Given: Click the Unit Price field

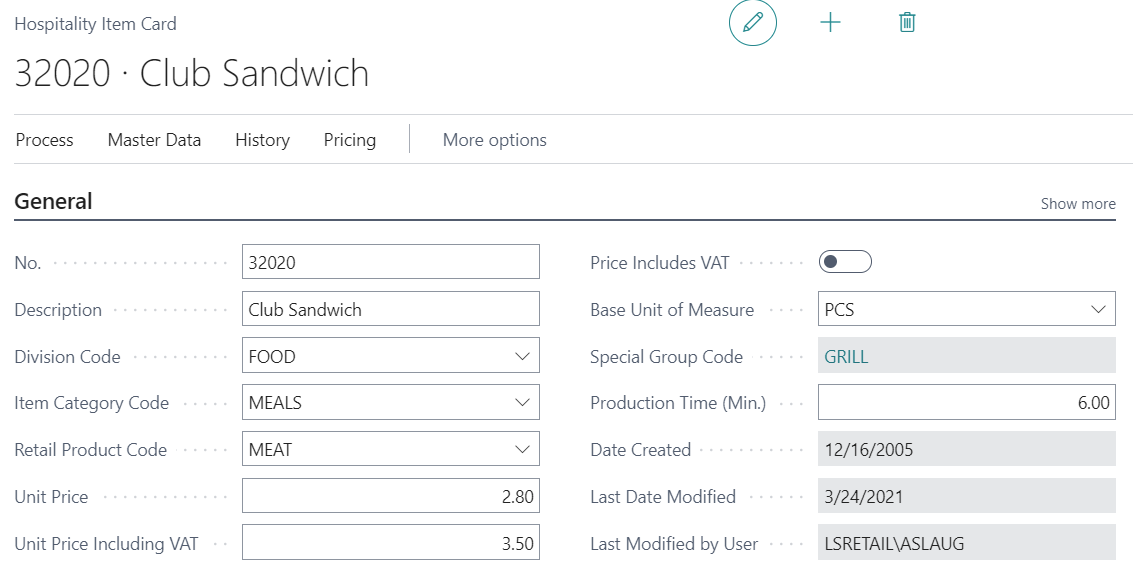Looking at the screenshot, I should 390,497.
